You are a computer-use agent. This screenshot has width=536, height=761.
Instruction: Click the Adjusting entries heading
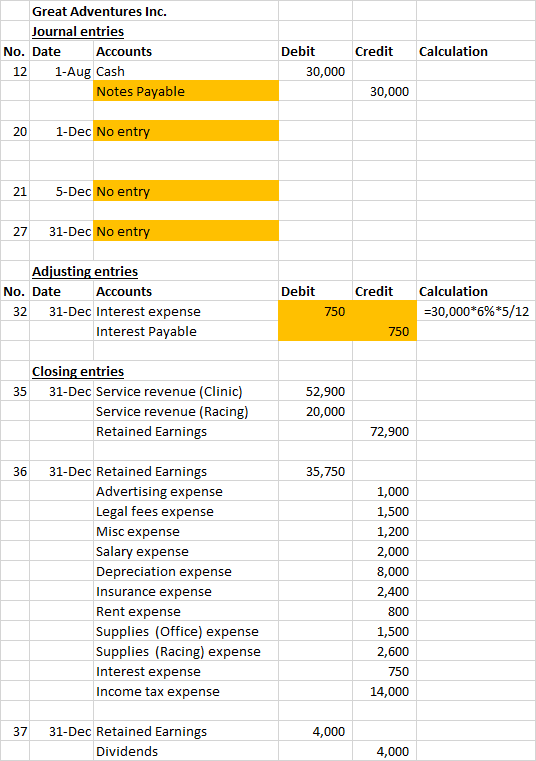tap(85, 272)
